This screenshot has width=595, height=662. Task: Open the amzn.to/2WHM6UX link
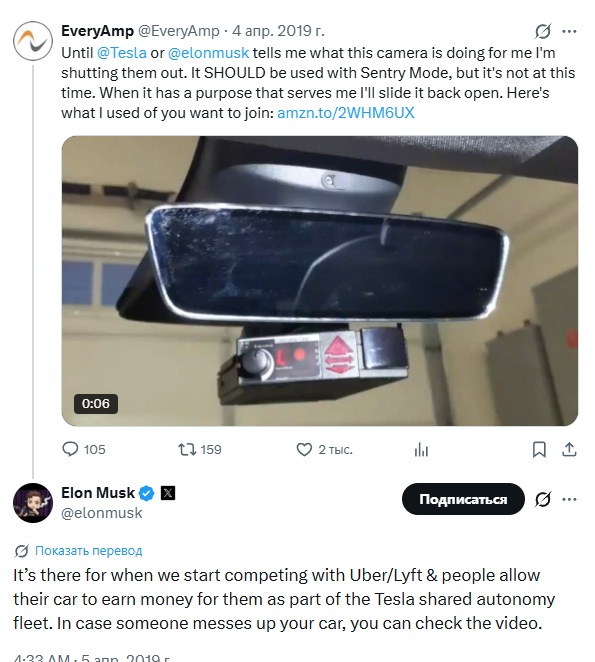tap(345, 113)
